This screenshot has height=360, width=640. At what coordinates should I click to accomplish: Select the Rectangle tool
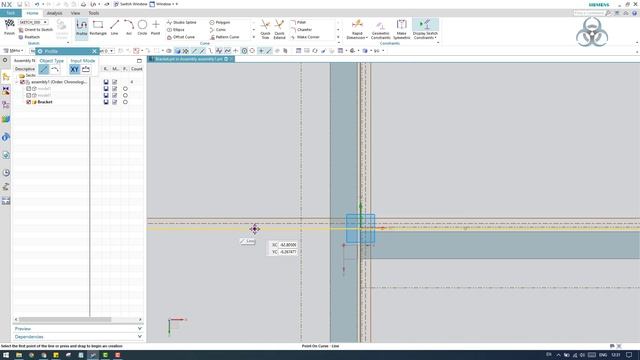point(98,28)
